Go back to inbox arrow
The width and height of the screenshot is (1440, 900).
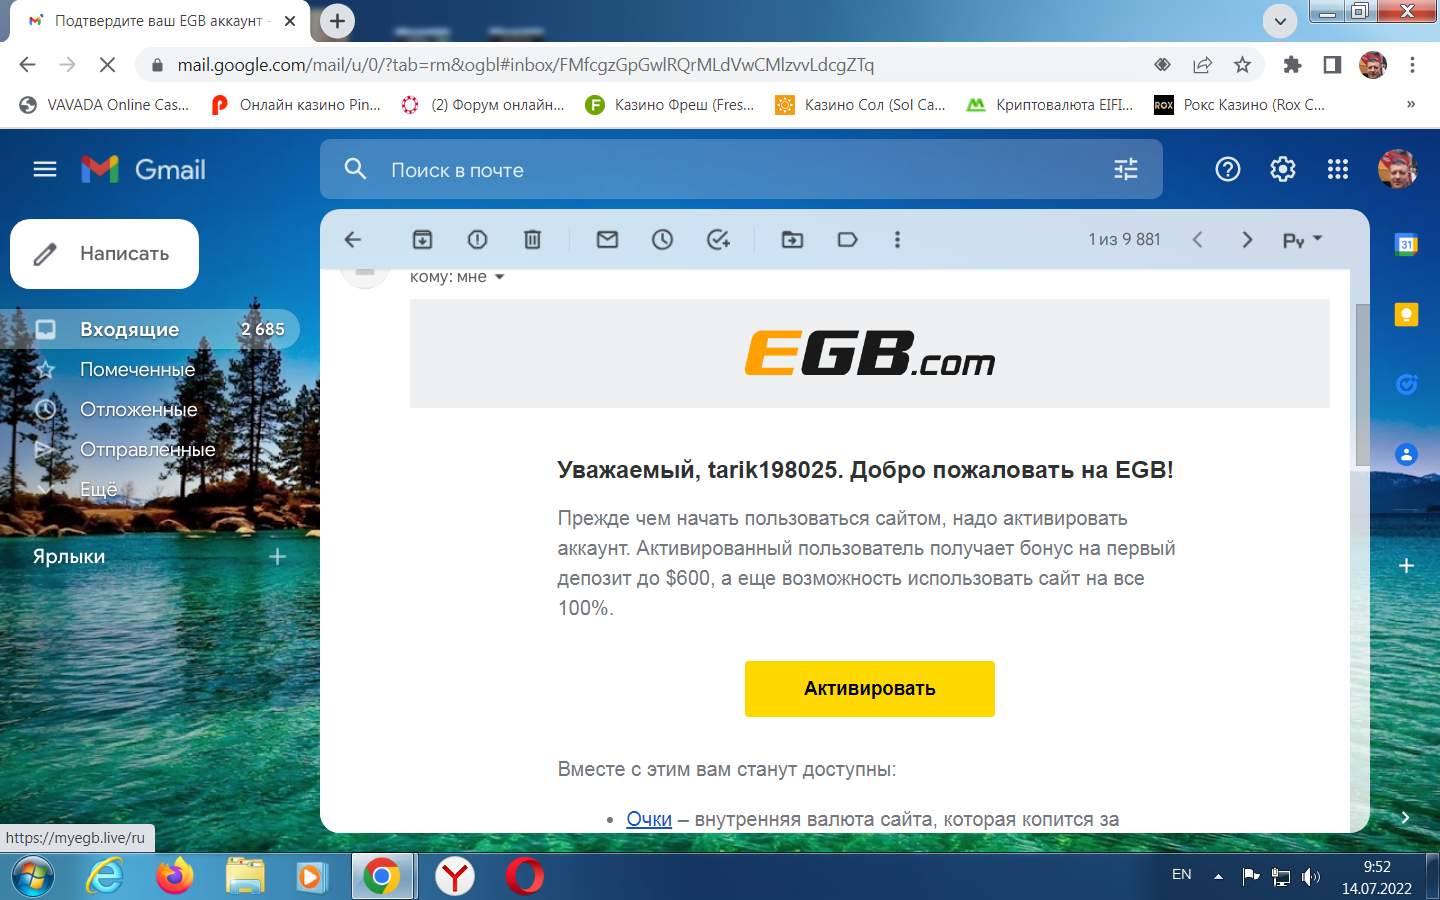point(352,240)
